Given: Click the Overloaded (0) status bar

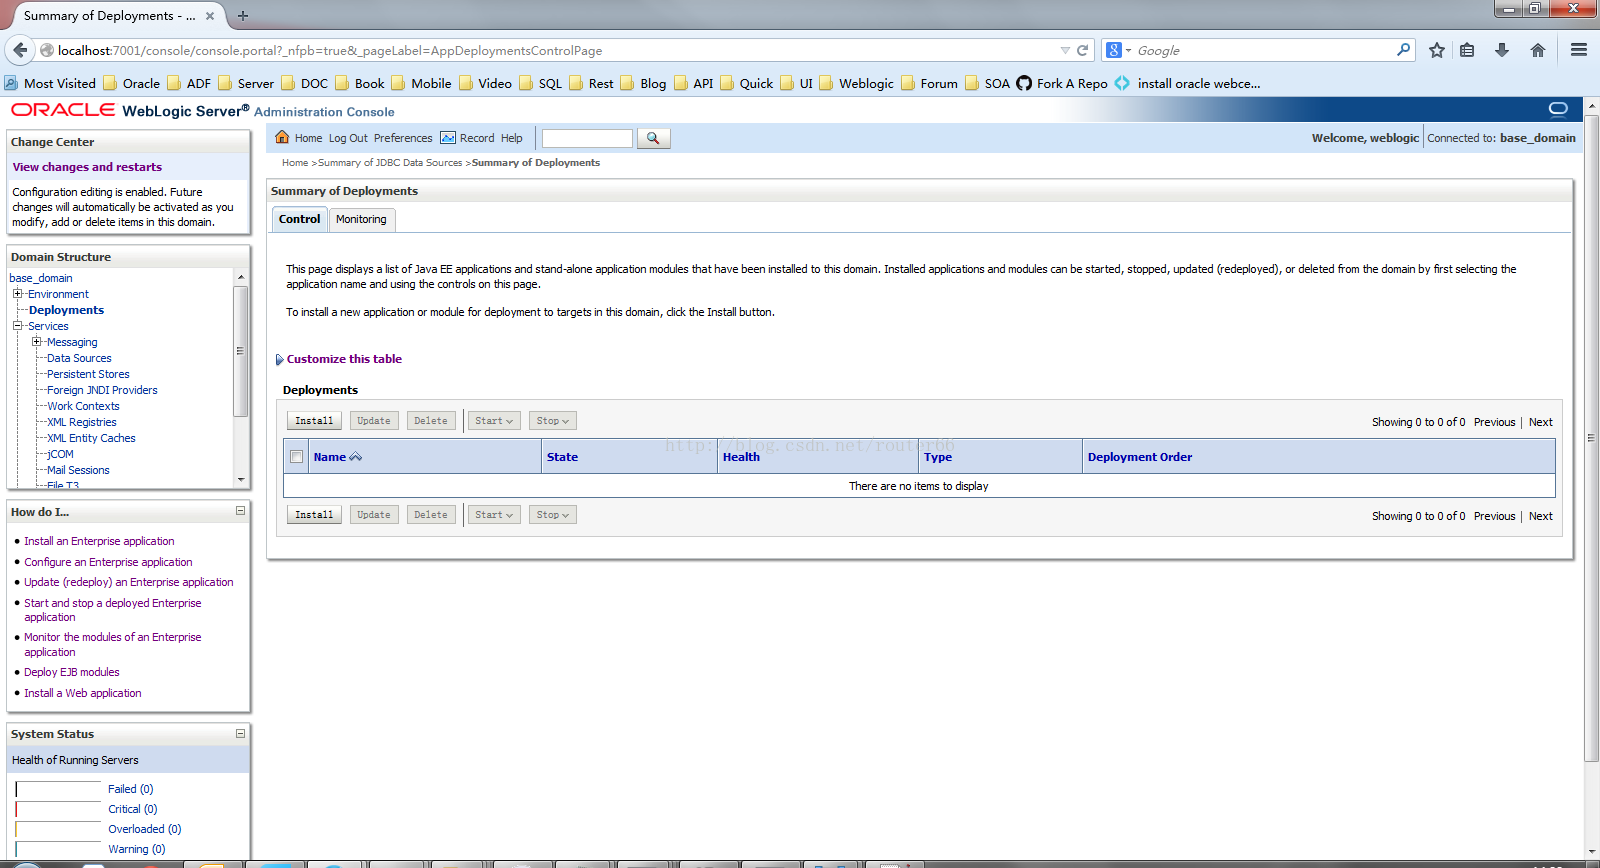Looking at the screenshot, I should 59,829.
